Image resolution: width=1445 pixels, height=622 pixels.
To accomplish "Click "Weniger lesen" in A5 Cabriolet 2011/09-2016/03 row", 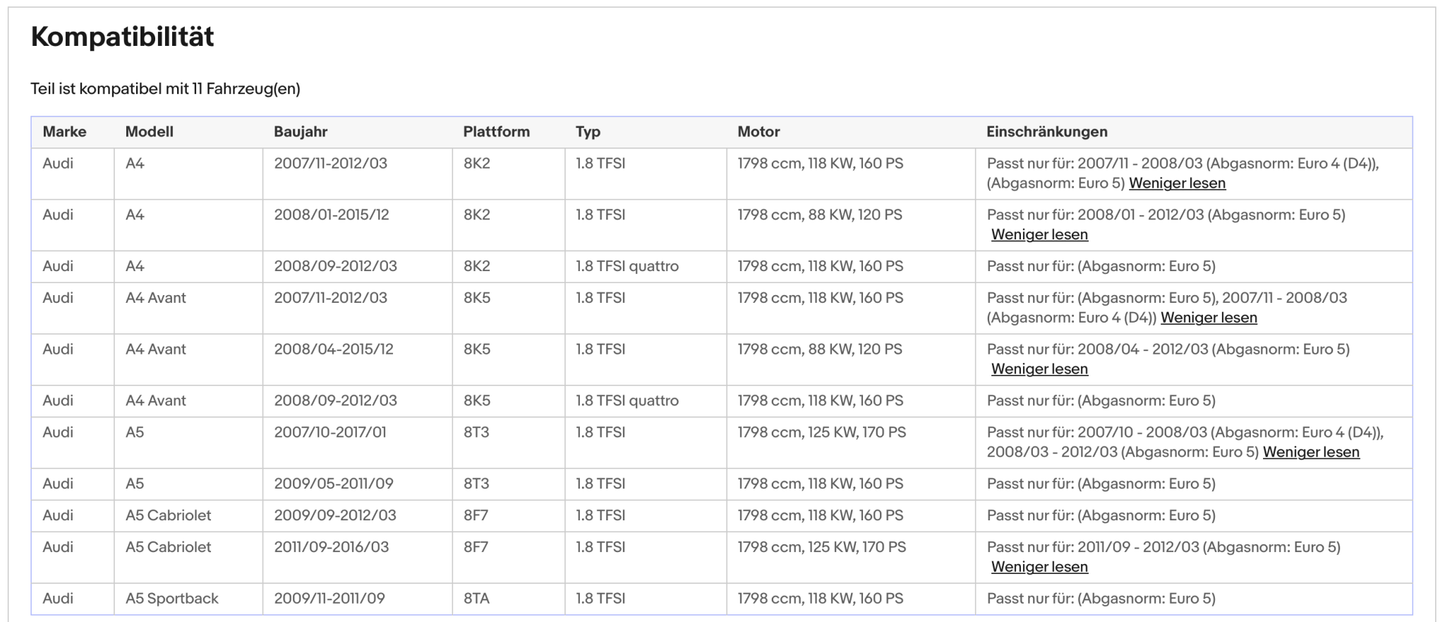I will coord(1039,567).
